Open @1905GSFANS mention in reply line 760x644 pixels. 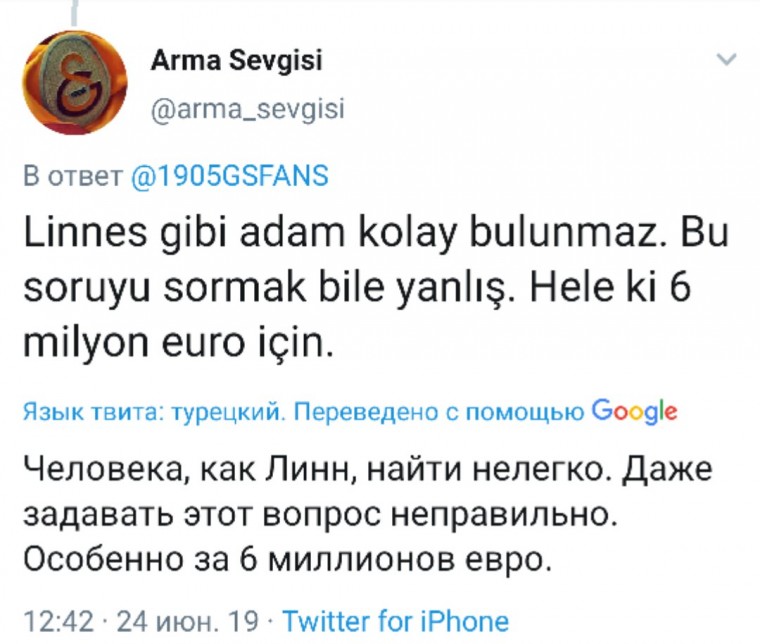click(230, 175)
